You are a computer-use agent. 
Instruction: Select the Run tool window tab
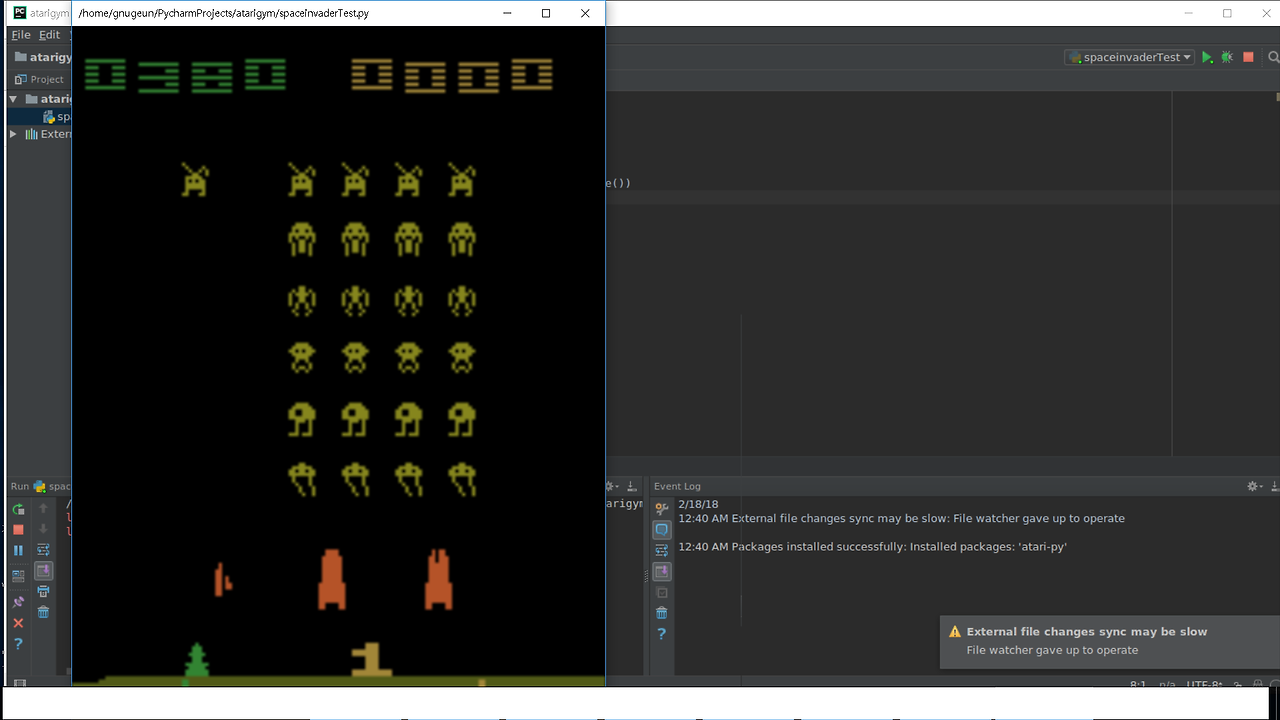tap(40, 486)
